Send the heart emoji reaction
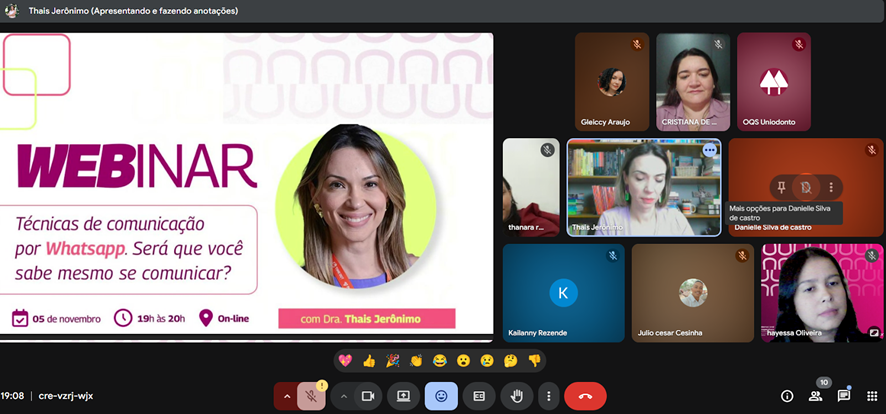The image size is (886, 414). (346, 360)
